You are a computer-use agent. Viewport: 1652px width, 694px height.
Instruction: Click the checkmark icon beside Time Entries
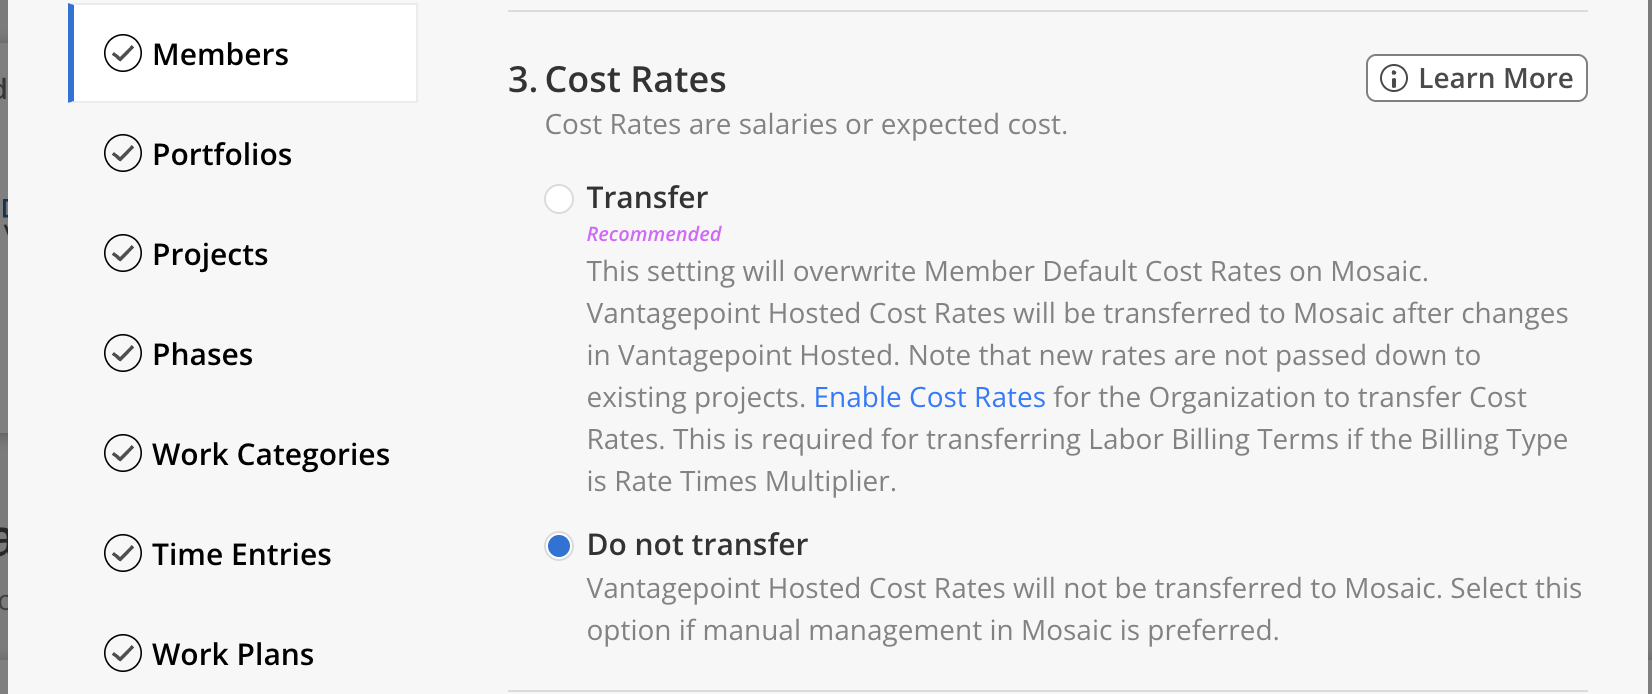pyautogui.click(x=123, y=554)
